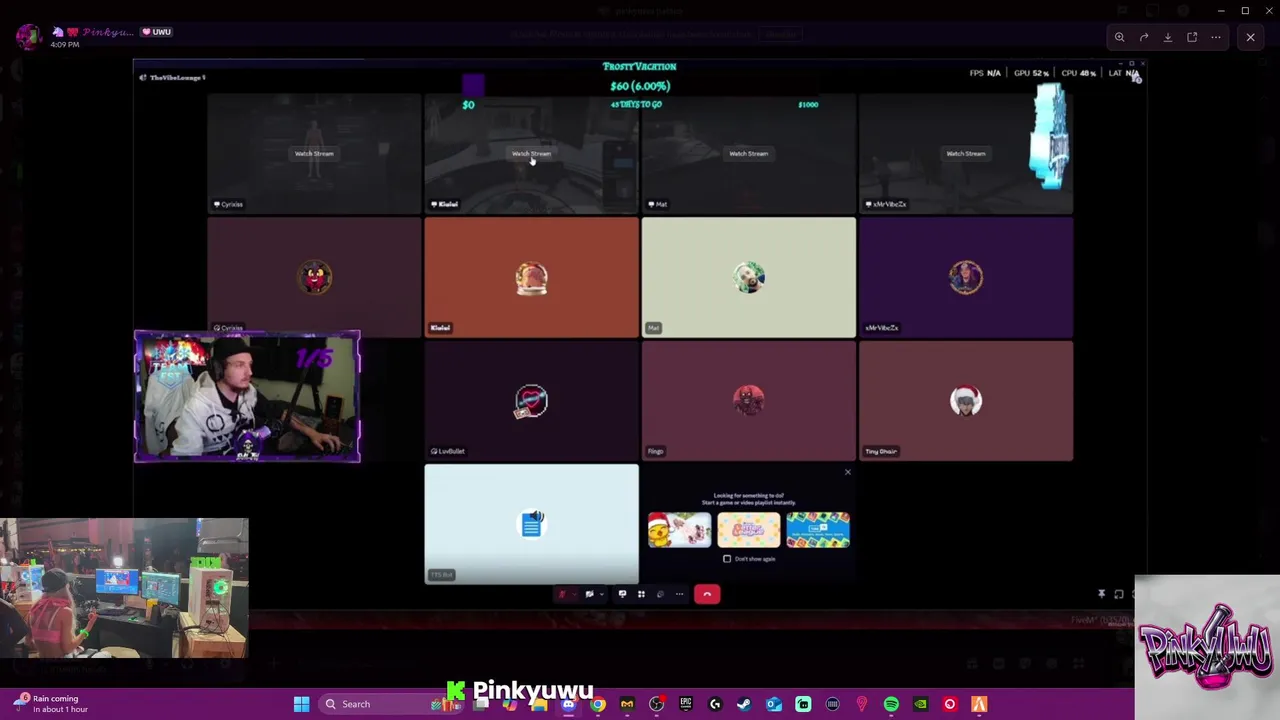Image resolution: width=1280 pixels, height=720 pixels.
Task: Click the forward/share arrow icon in the viewer
Action: click(1144, 37)
